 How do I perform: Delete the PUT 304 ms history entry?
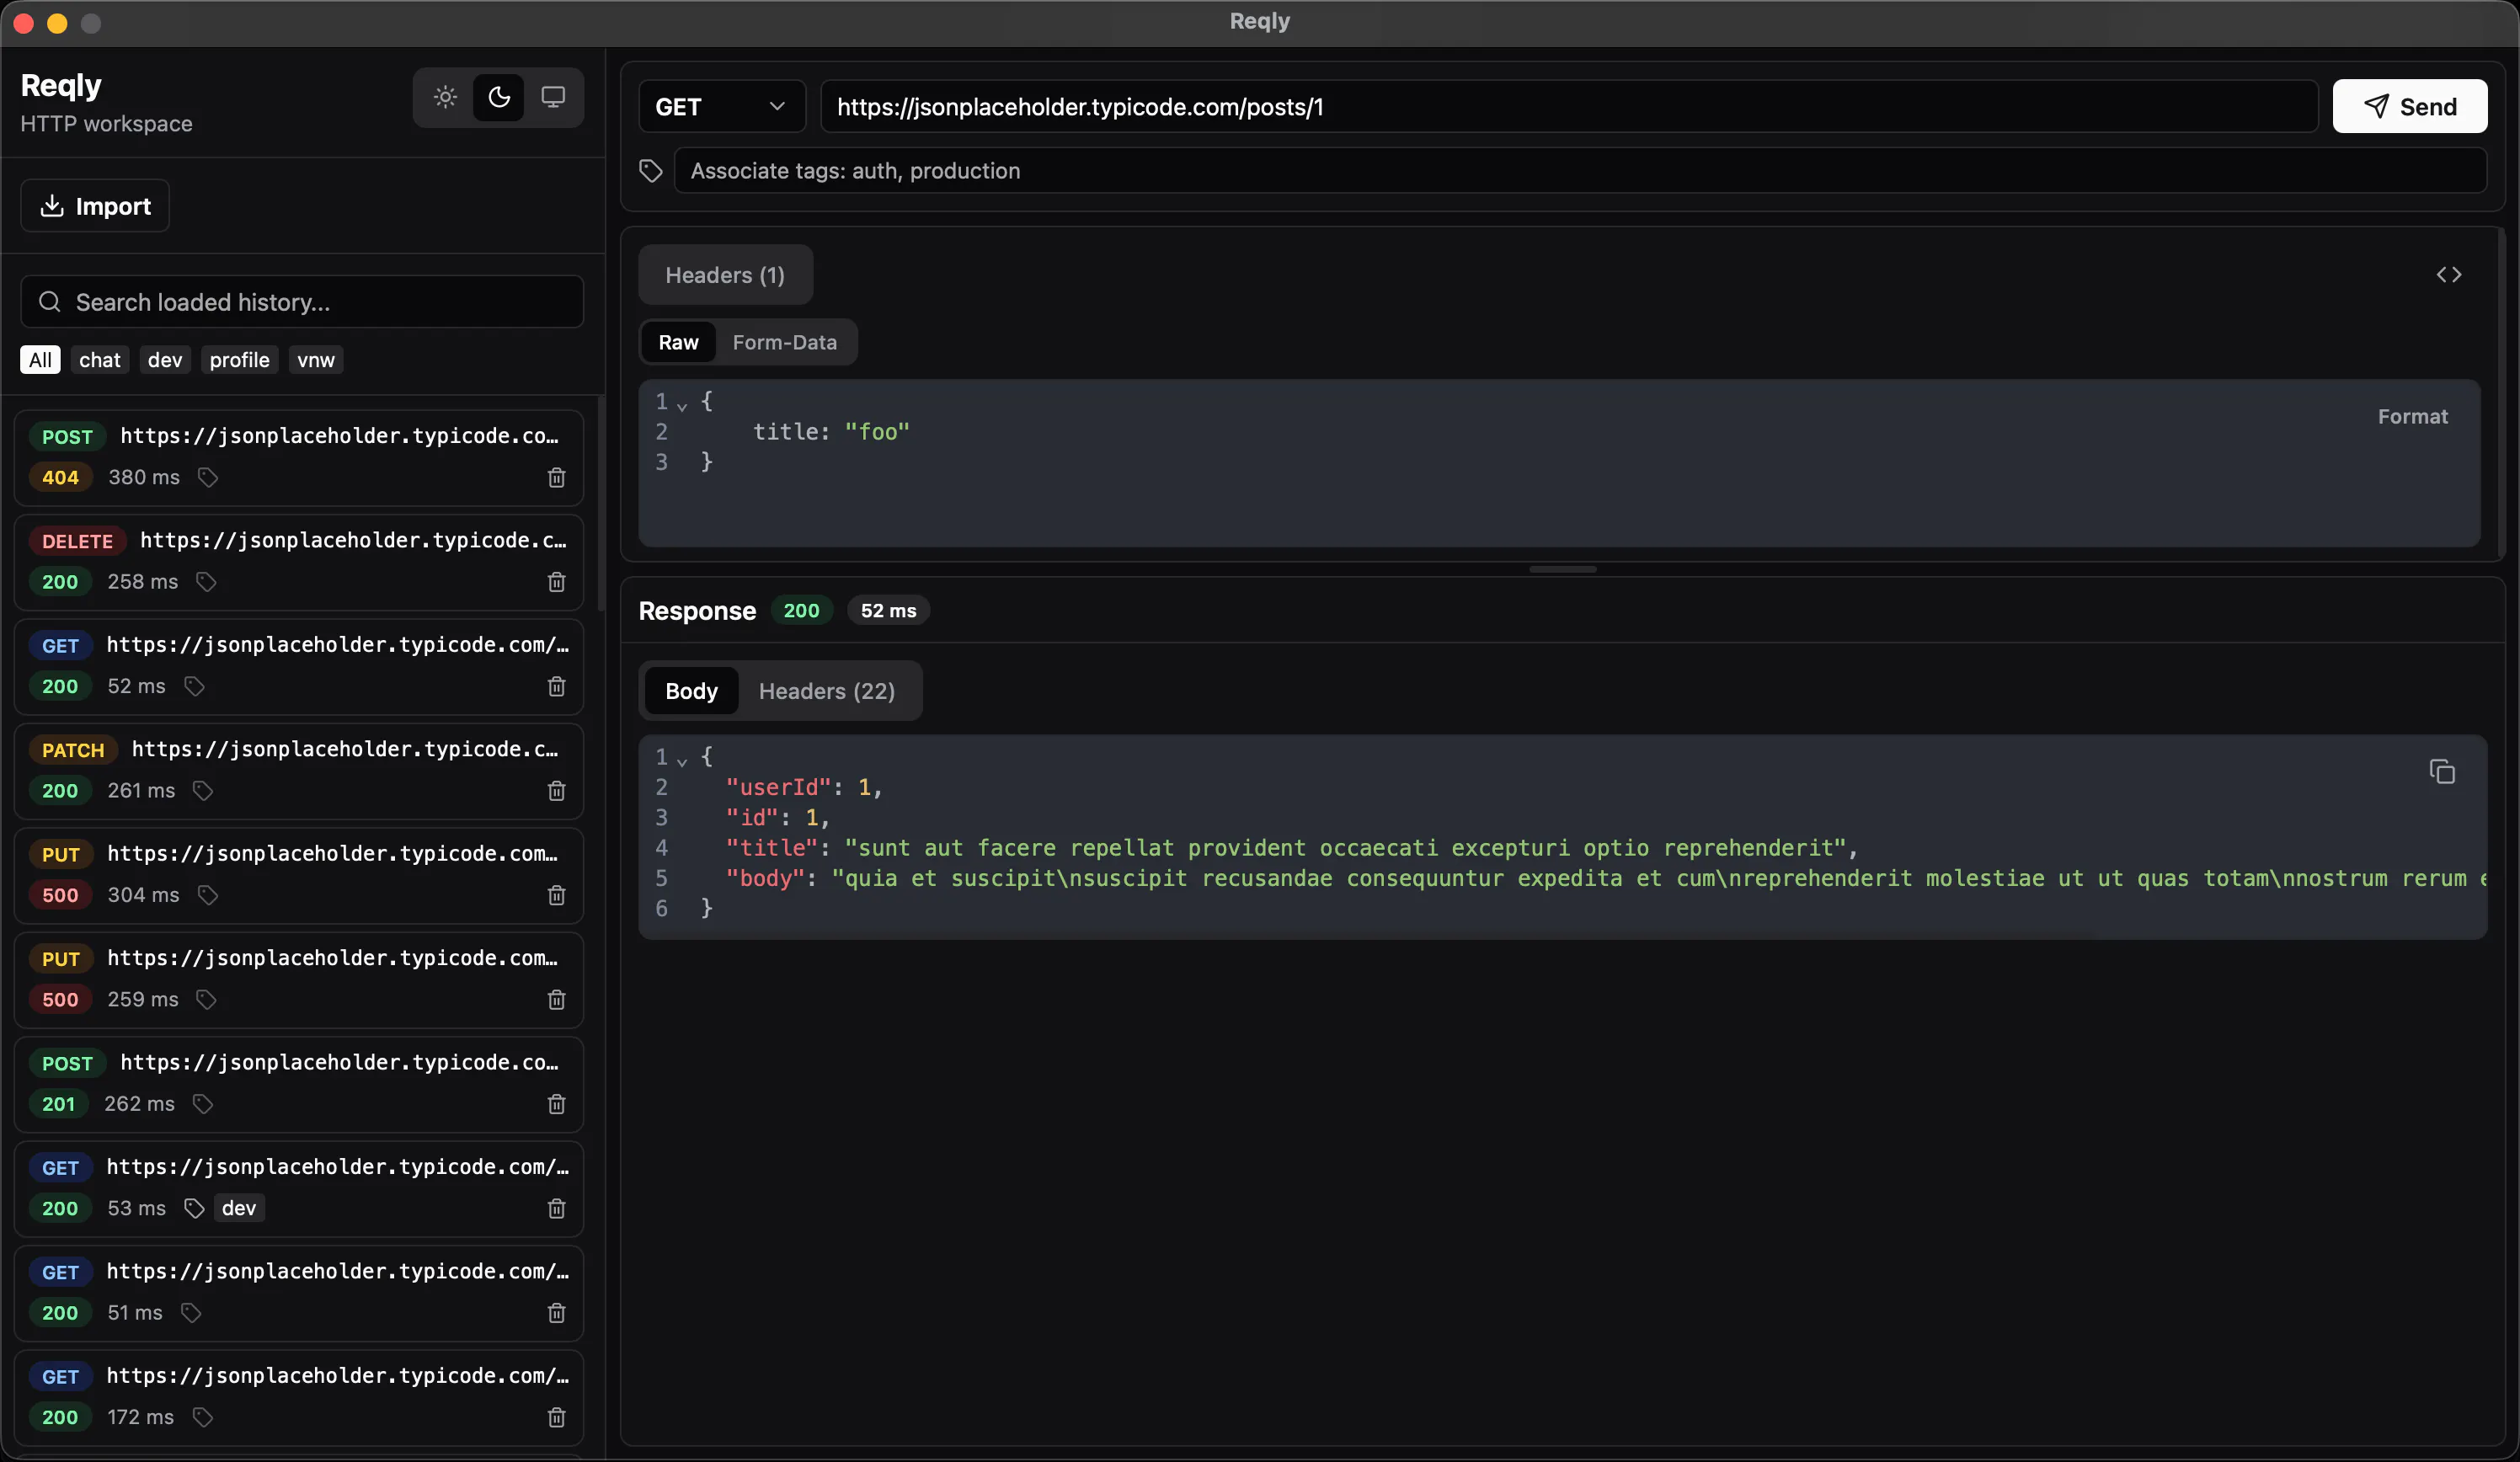[x=557, y=895]
